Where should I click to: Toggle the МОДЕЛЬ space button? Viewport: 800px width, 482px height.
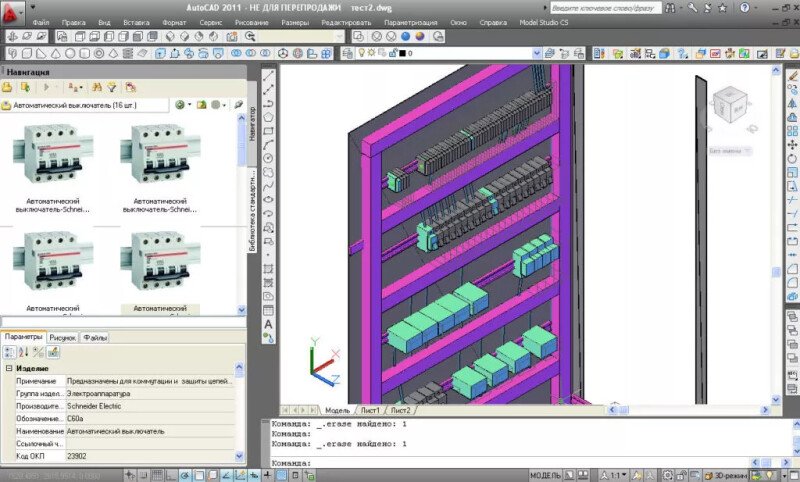pyautogui.click(x=544, y=475)
